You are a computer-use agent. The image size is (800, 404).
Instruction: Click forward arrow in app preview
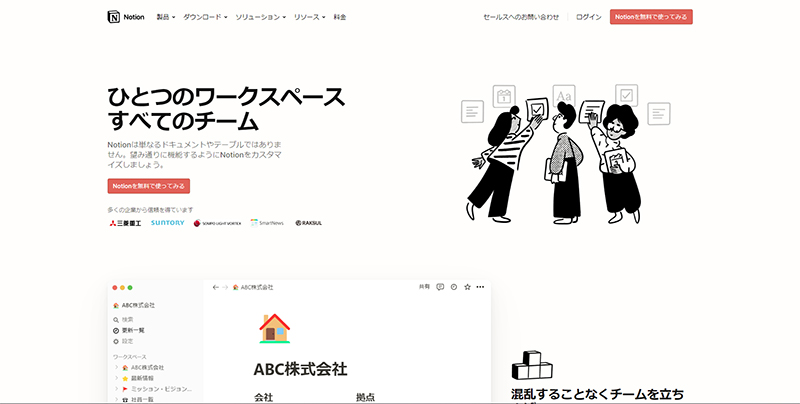225,287
